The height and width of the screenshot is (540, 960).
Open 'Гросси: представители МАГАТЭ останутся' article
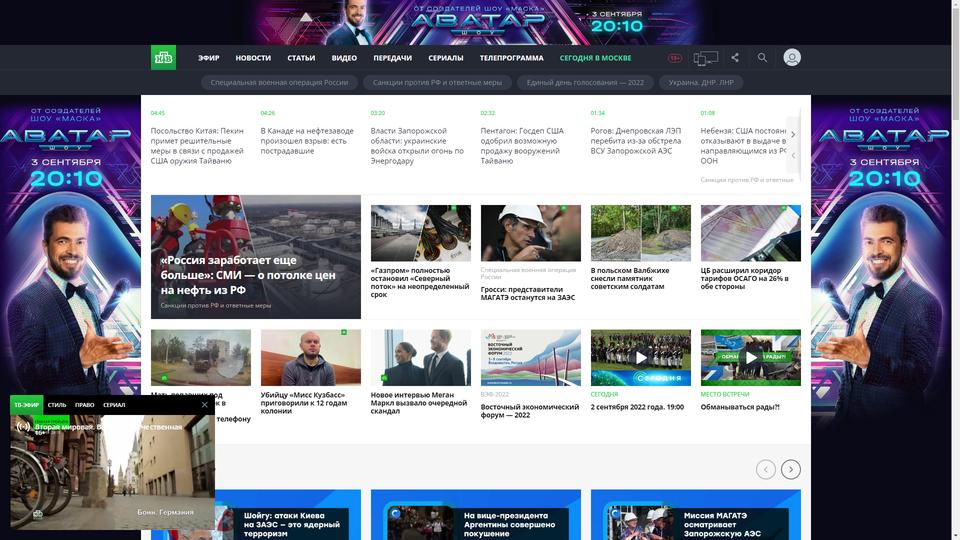[528, 293]
